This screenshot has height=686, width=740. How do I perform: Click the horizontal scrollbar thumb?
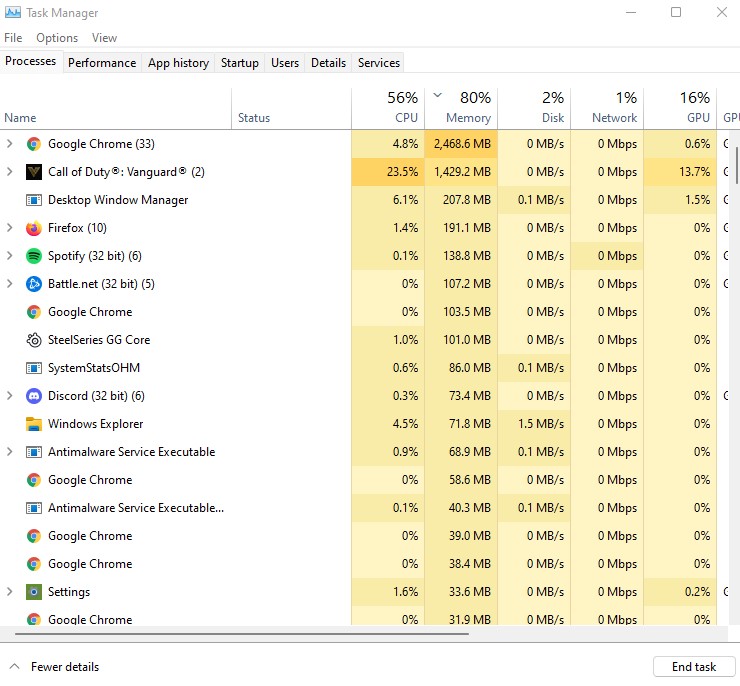coord(242,634)
